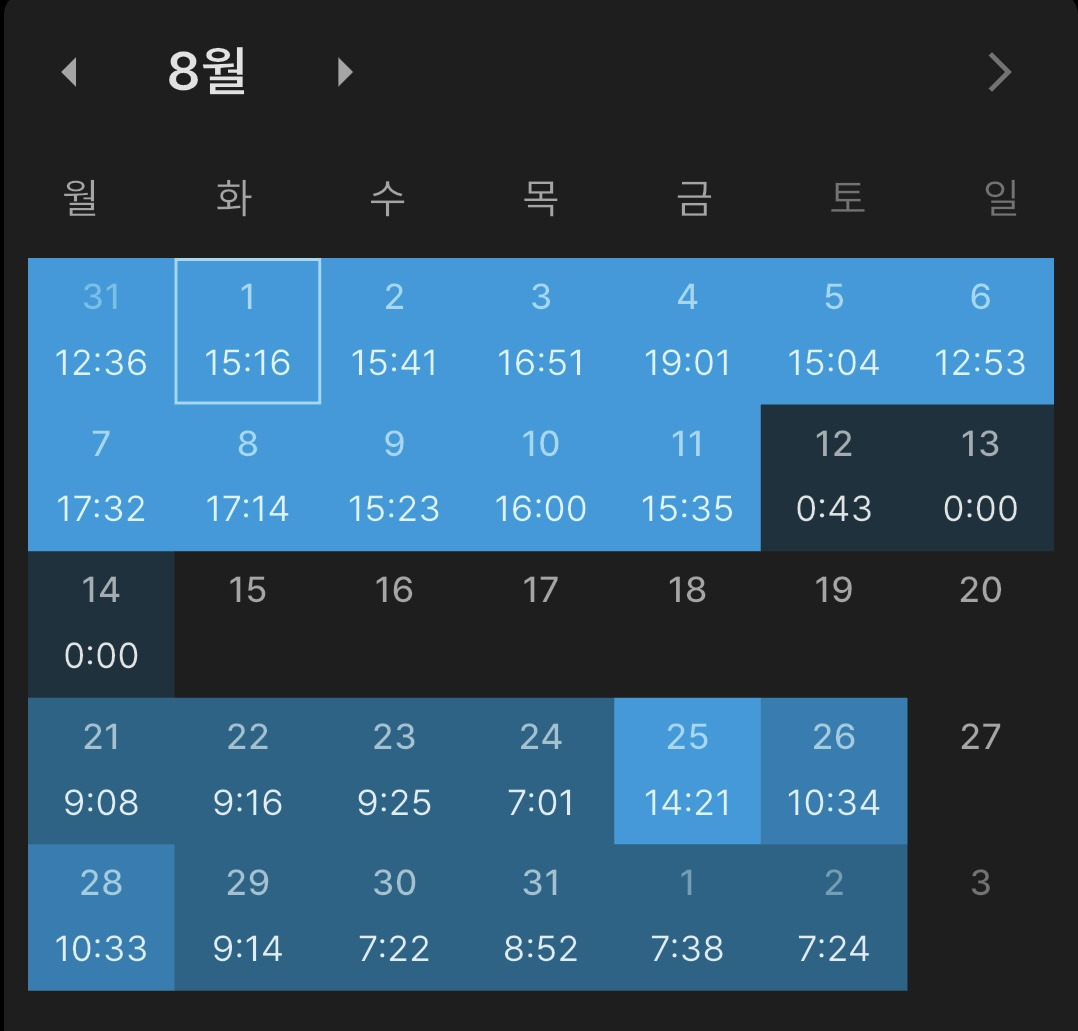
Task: Select the greyed July 31 cell with 12:36
Action: coord(101,331)
